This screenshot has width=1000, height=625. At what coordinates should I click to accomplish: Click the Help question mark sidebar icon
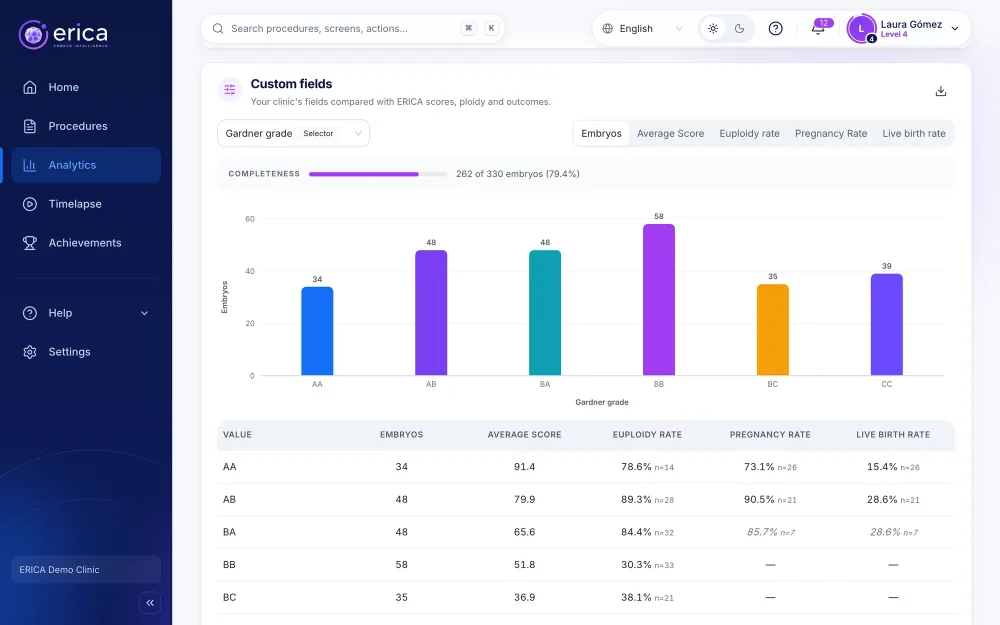pyautogui.click(x=29, y=313)
